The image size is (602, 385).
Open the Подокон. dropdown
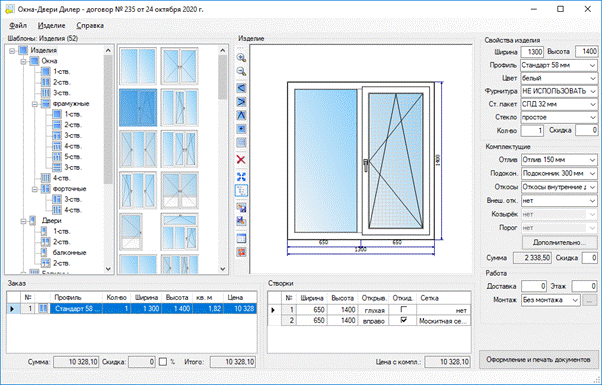click(x=592, y=173)
